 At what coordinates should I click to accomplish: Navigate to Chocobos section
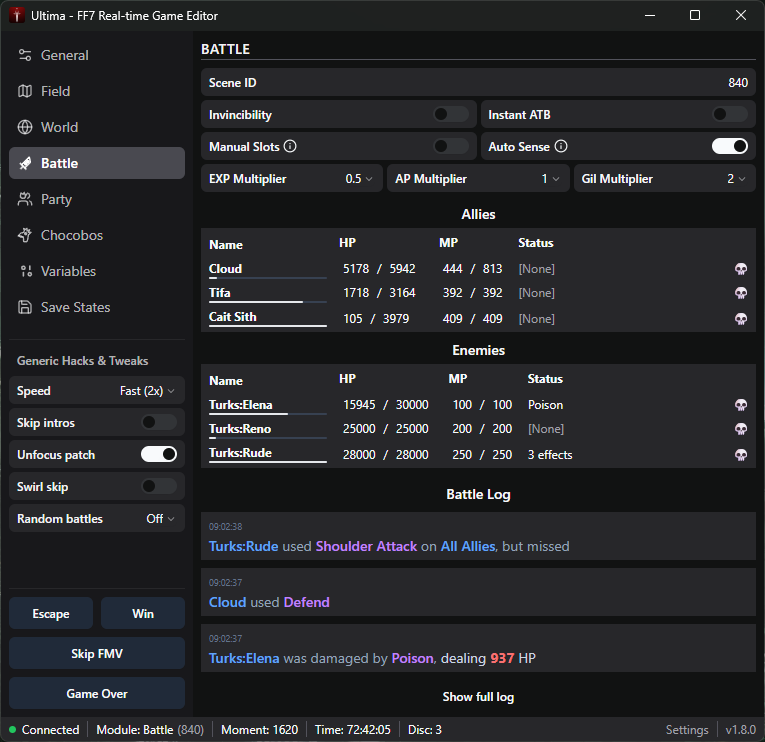click(97, 235)
